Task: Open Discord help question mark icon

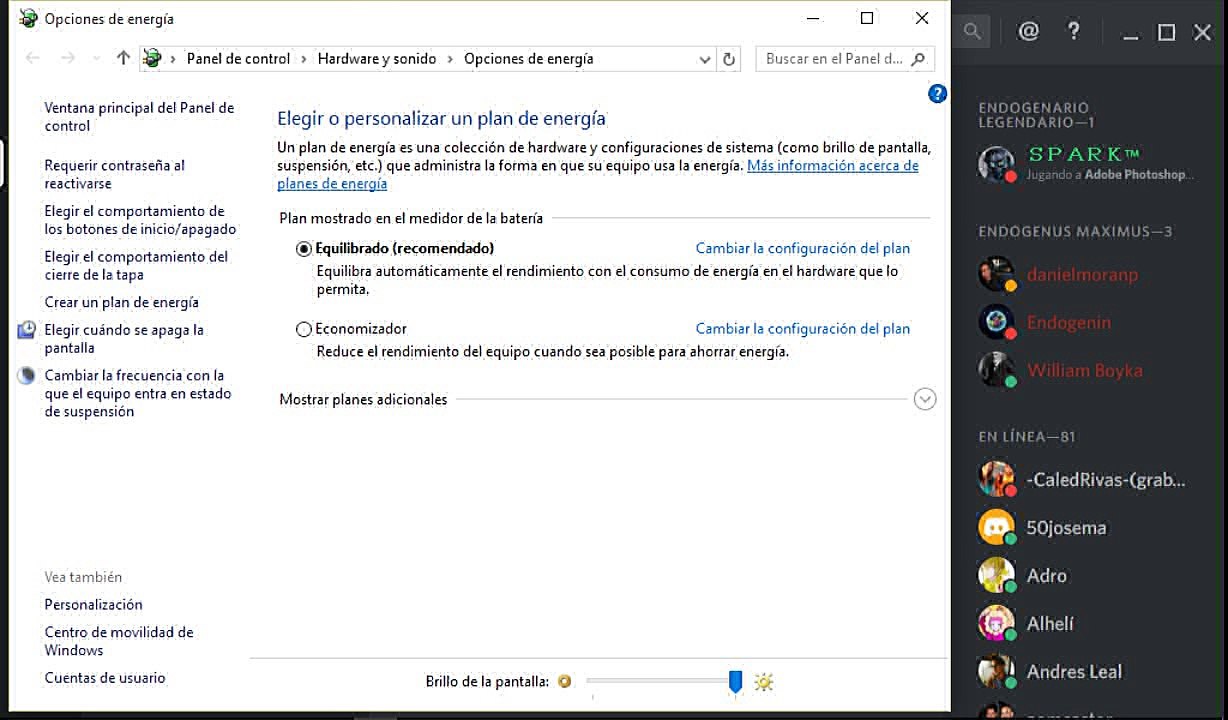Action: pyautogui.click(x=1074, y=31)
